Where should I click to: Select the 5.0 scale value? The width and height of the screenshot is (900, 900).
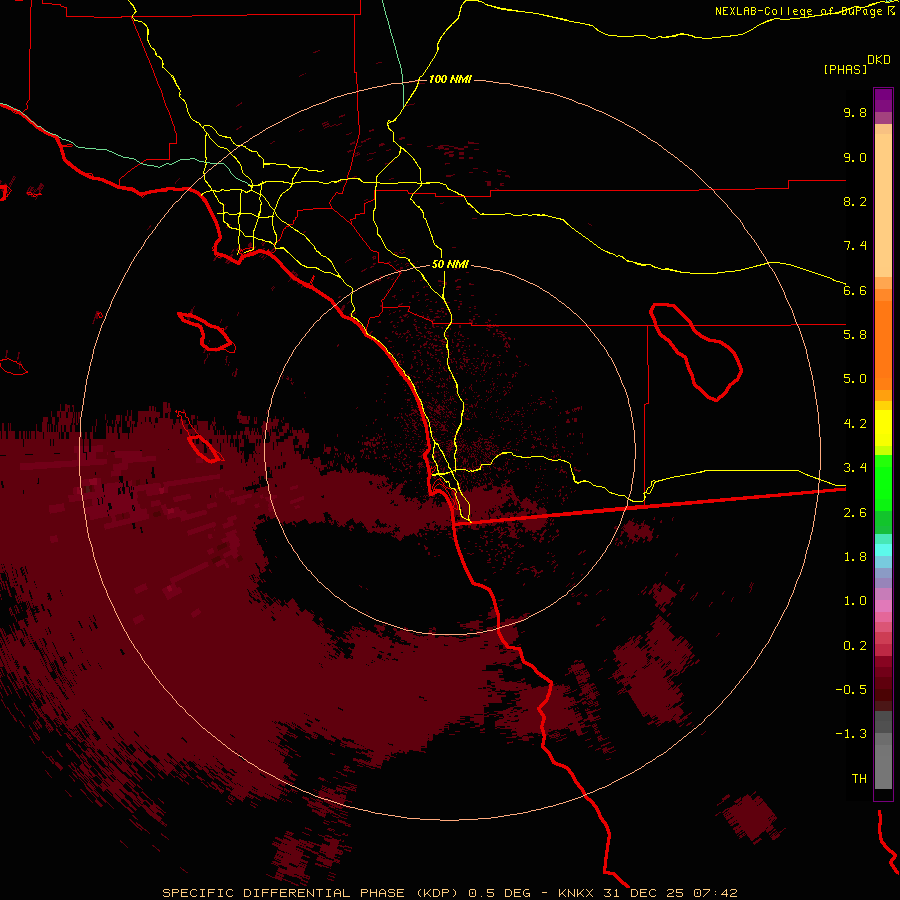(855, 379)
